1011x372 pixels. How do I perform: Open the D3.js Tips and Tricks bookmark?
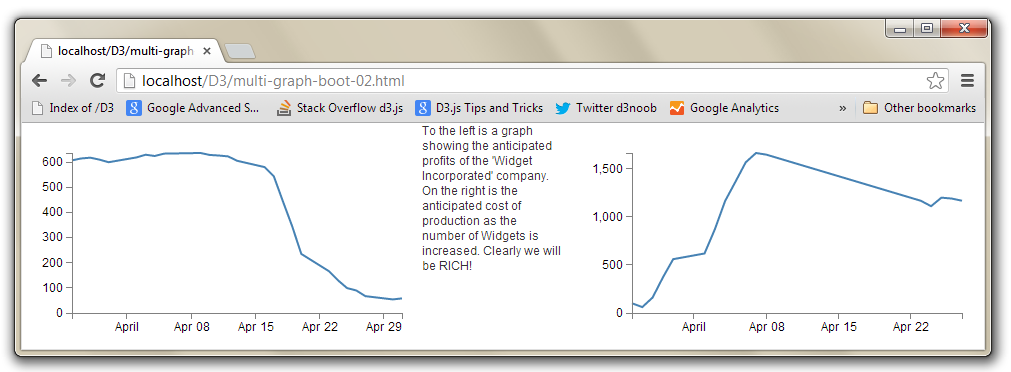(479, 108)
